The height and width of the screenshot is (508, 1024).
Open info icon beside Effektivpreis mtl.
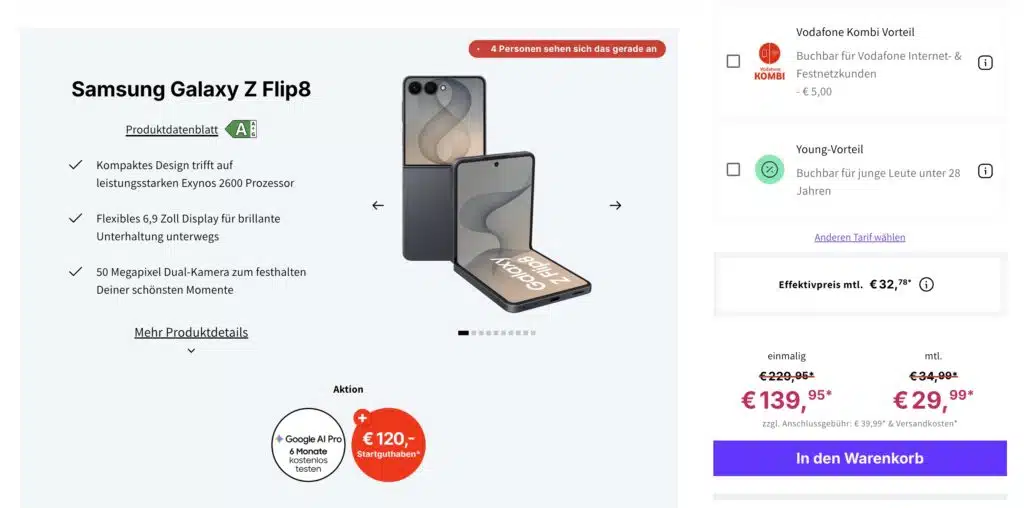pos(926,285)
